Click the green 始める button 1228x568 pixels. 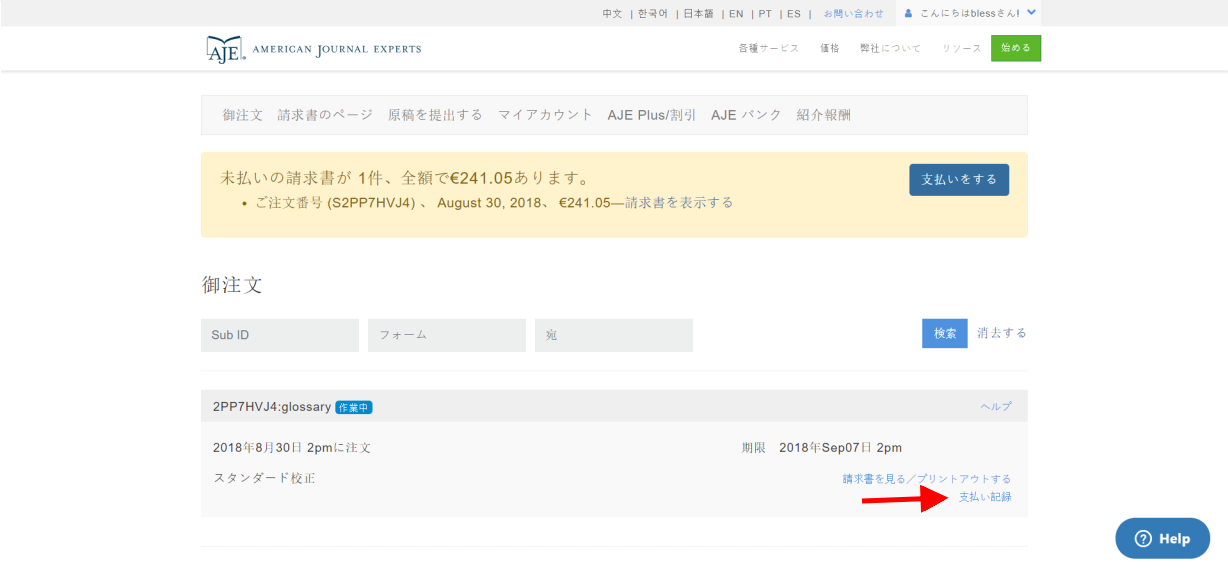click(1016, 48)
